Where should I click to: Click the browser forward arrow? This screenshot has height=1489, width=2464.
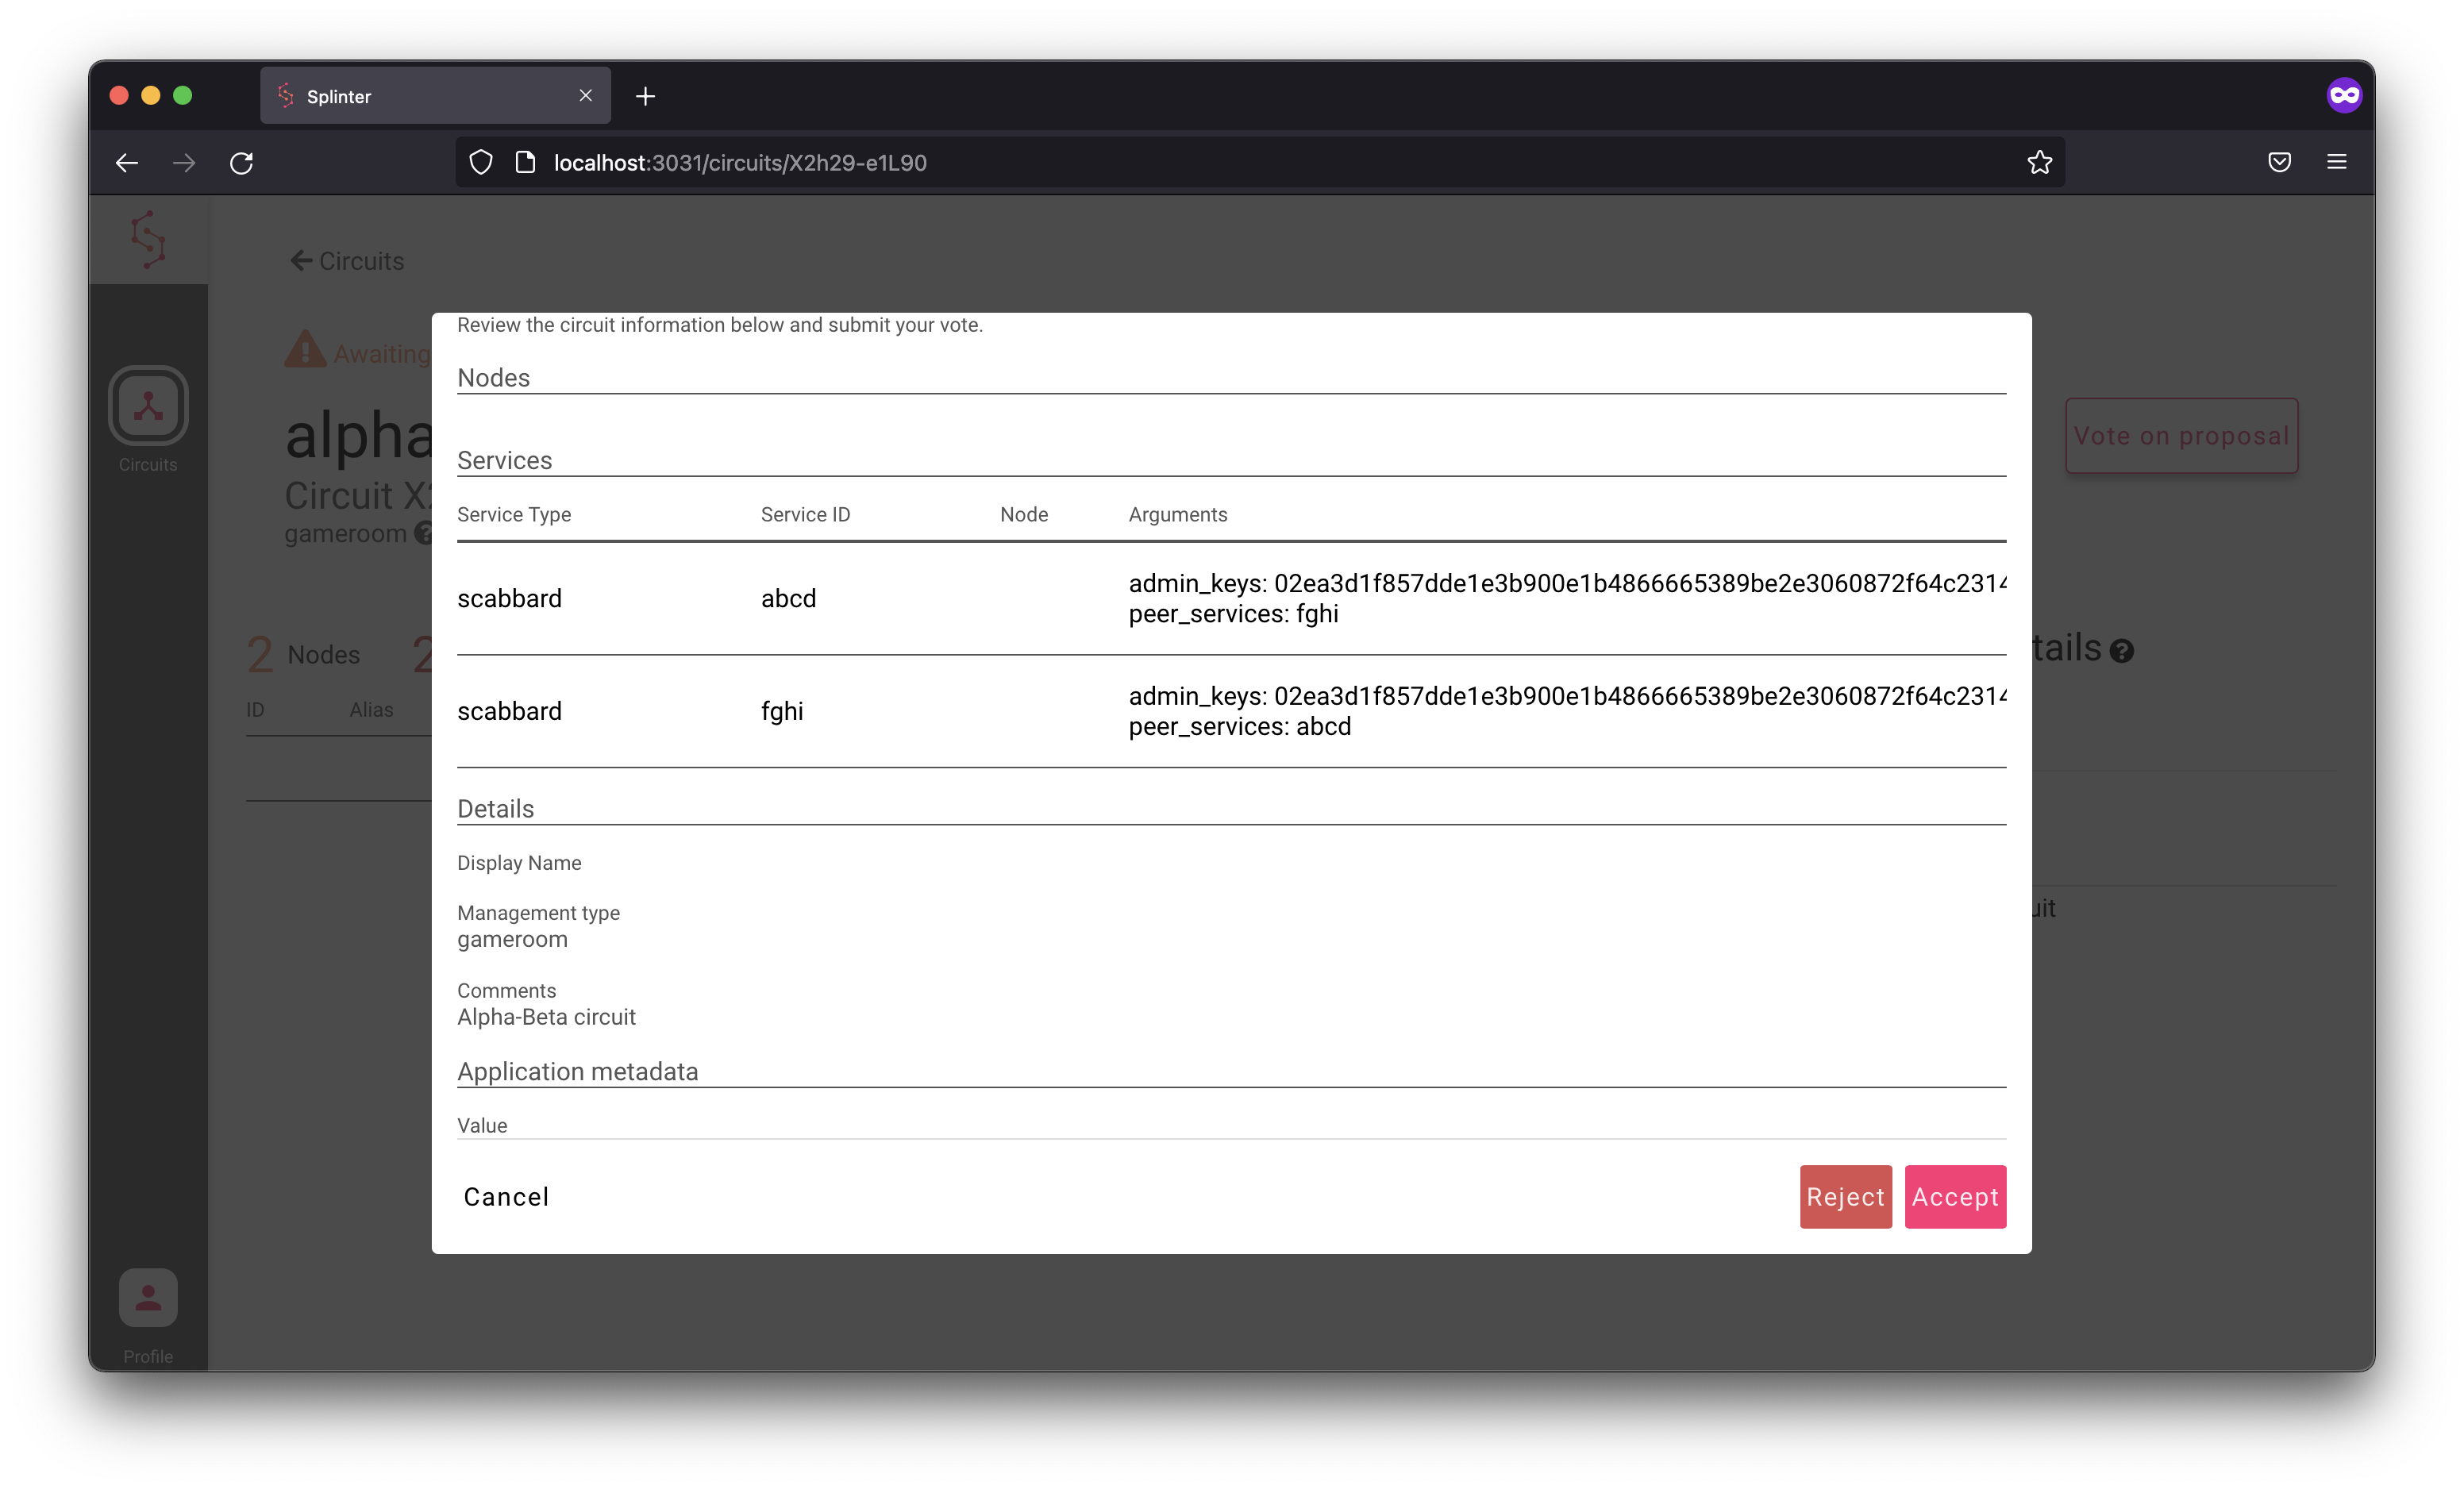tap(184, 162)
